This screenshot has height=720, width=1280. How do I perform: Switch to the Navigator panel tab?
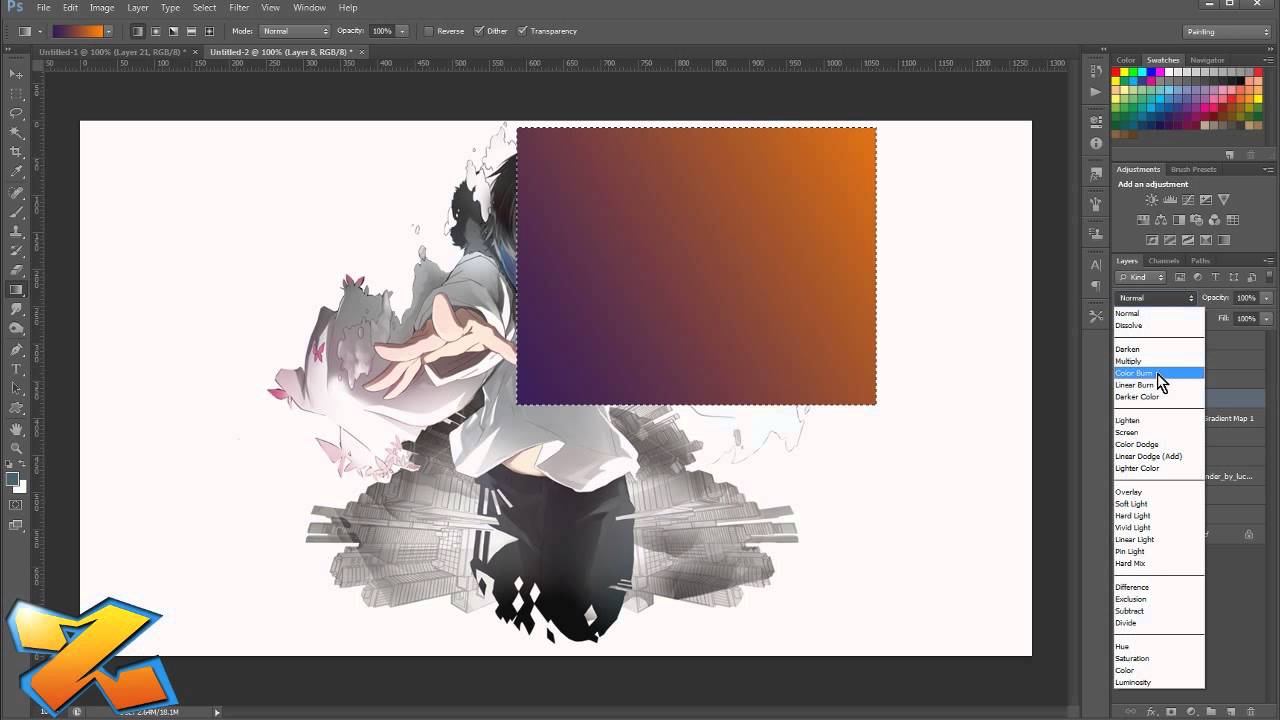(1207, 60)
